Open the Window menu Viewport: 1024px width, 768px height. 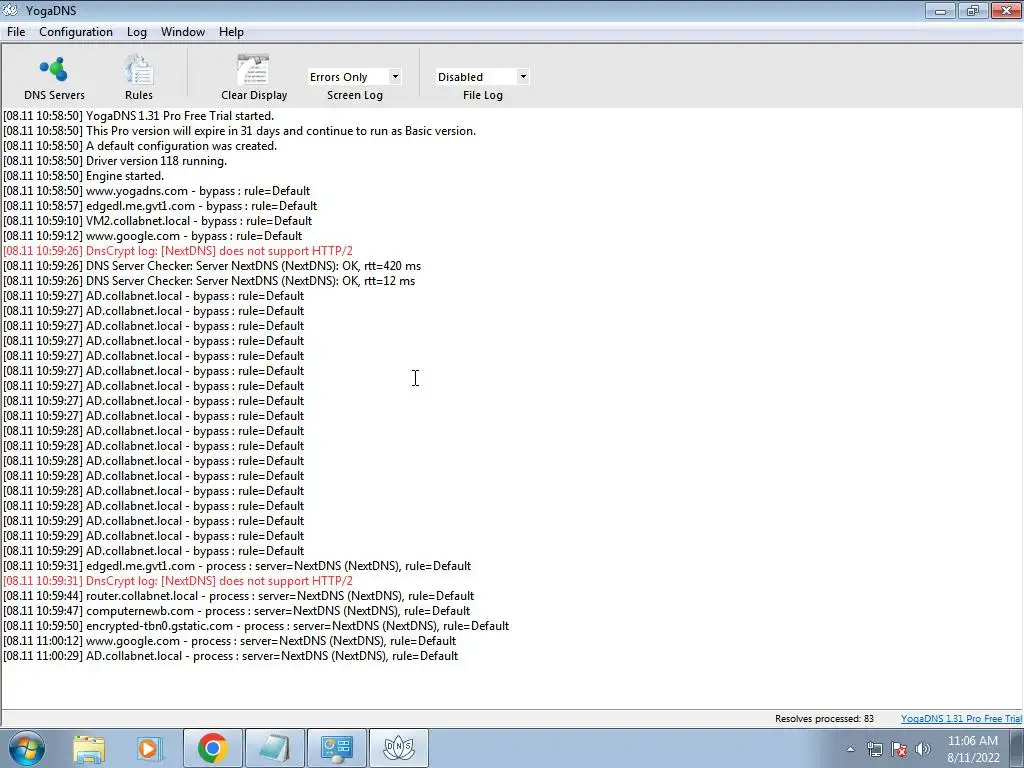[183, 32]
